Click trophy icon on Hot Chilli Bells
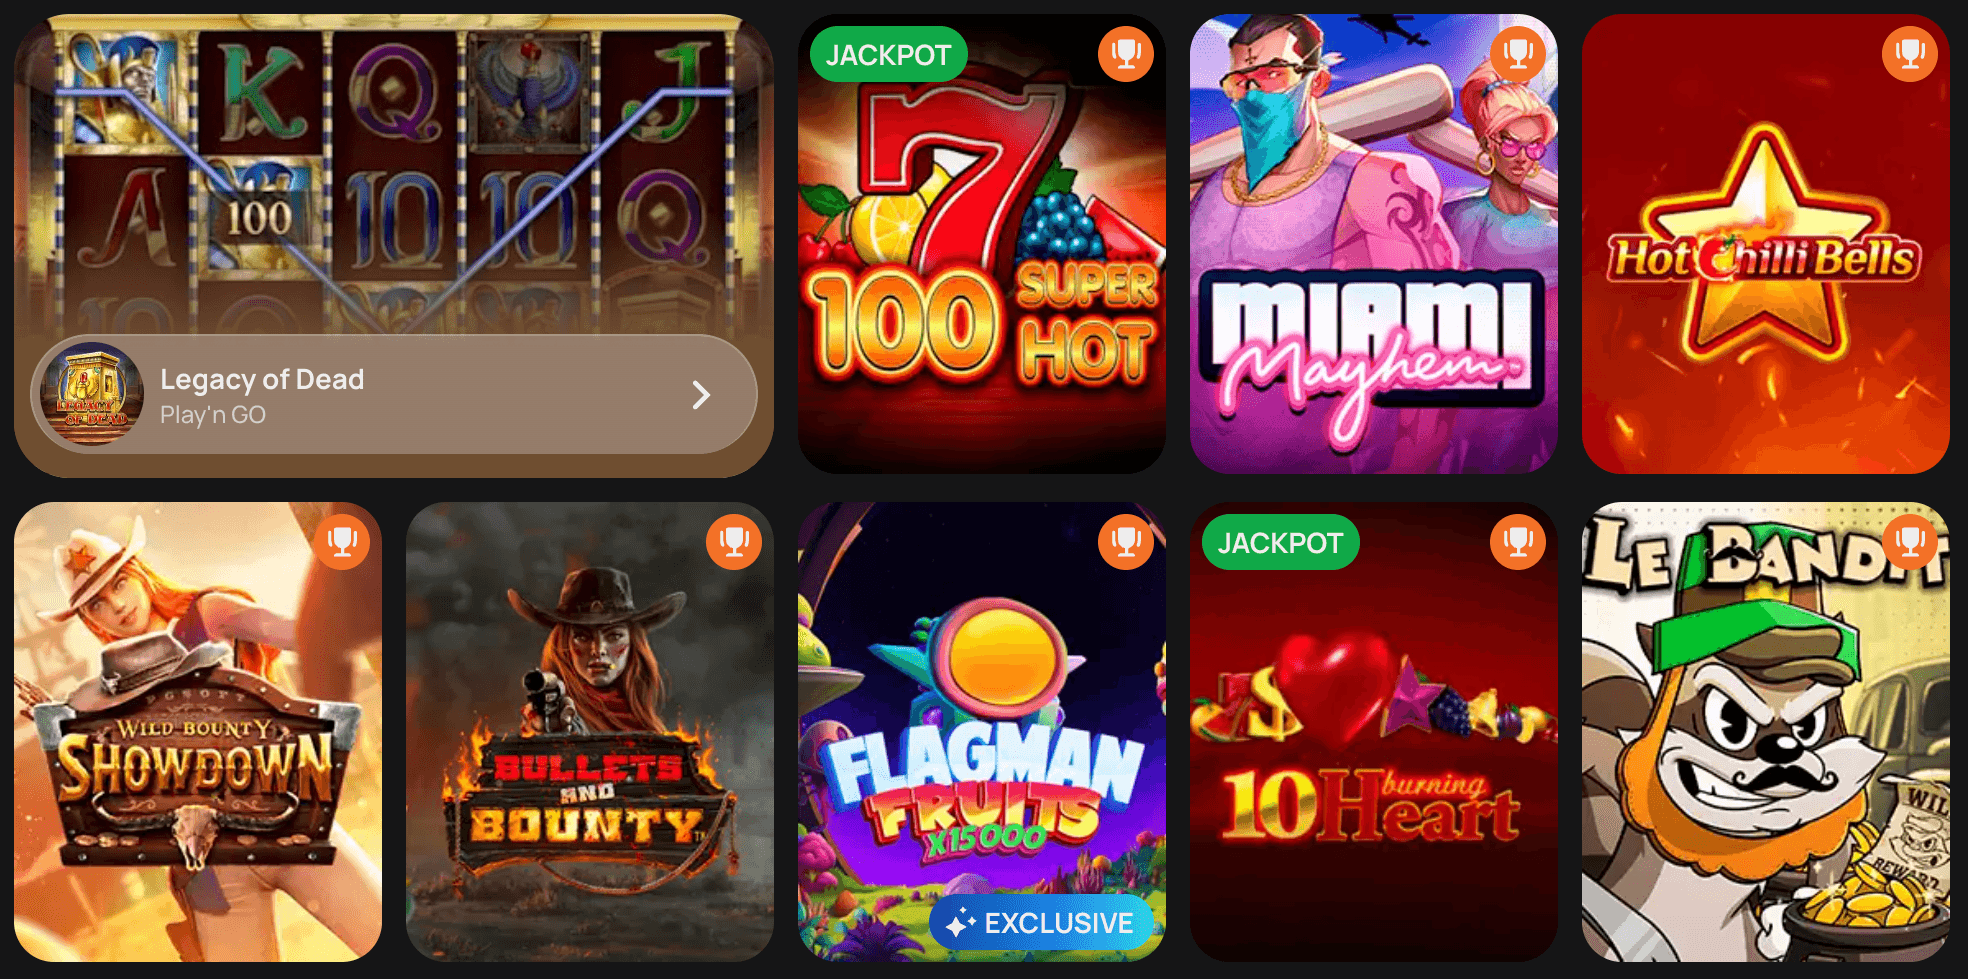This screenshot has height=979, width=1968. pos(1910,54)
